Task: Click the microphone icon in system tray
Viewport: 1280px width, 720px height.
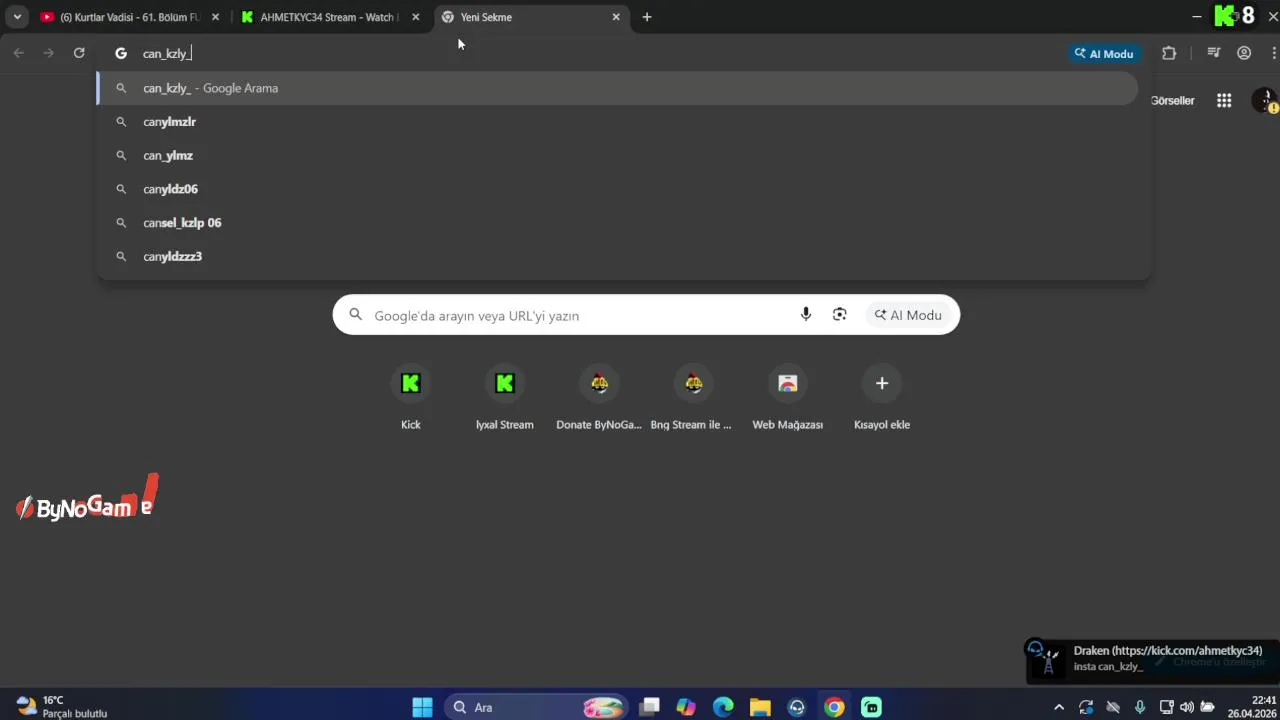Action: click(x=1139, y=707)
